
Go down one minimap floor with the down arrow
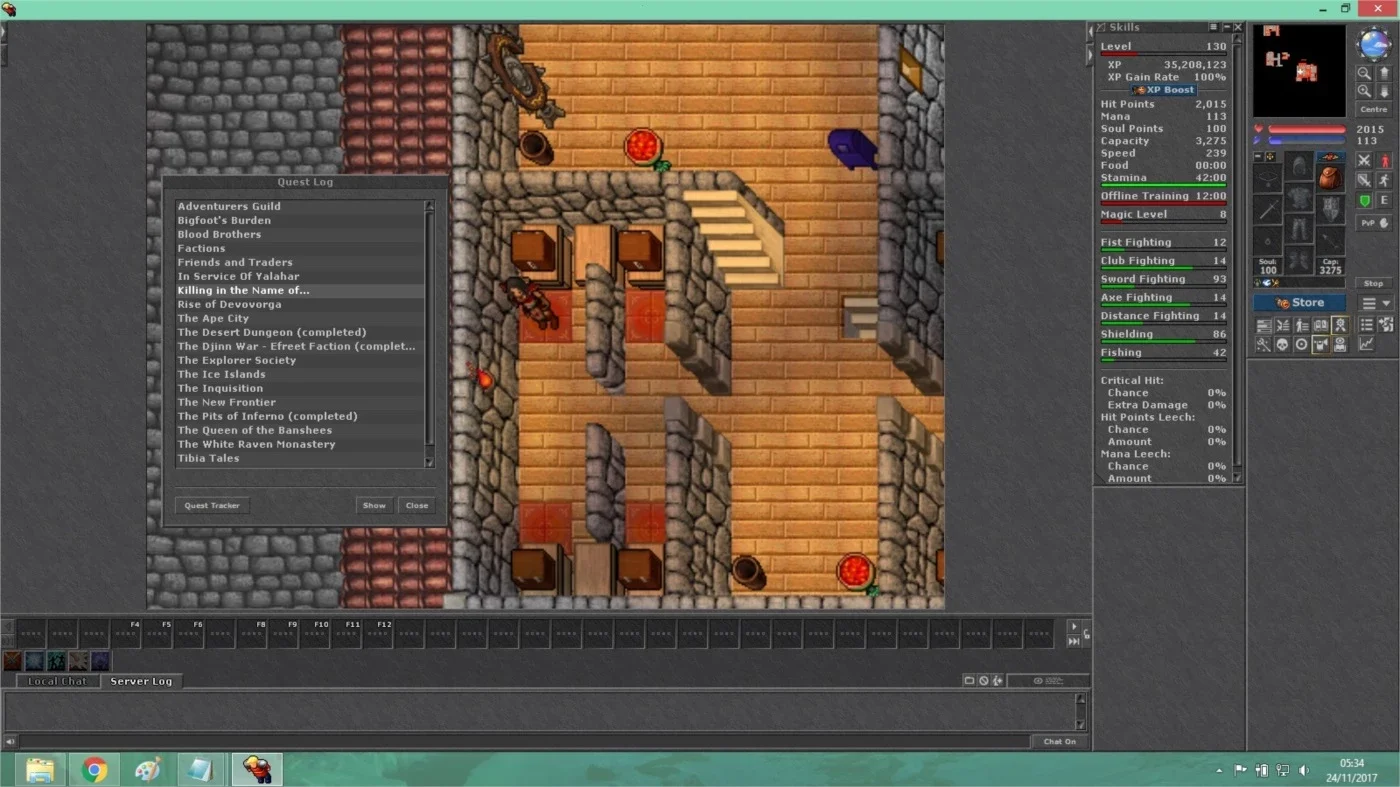pyautogui.click(x=1384, y=90)
